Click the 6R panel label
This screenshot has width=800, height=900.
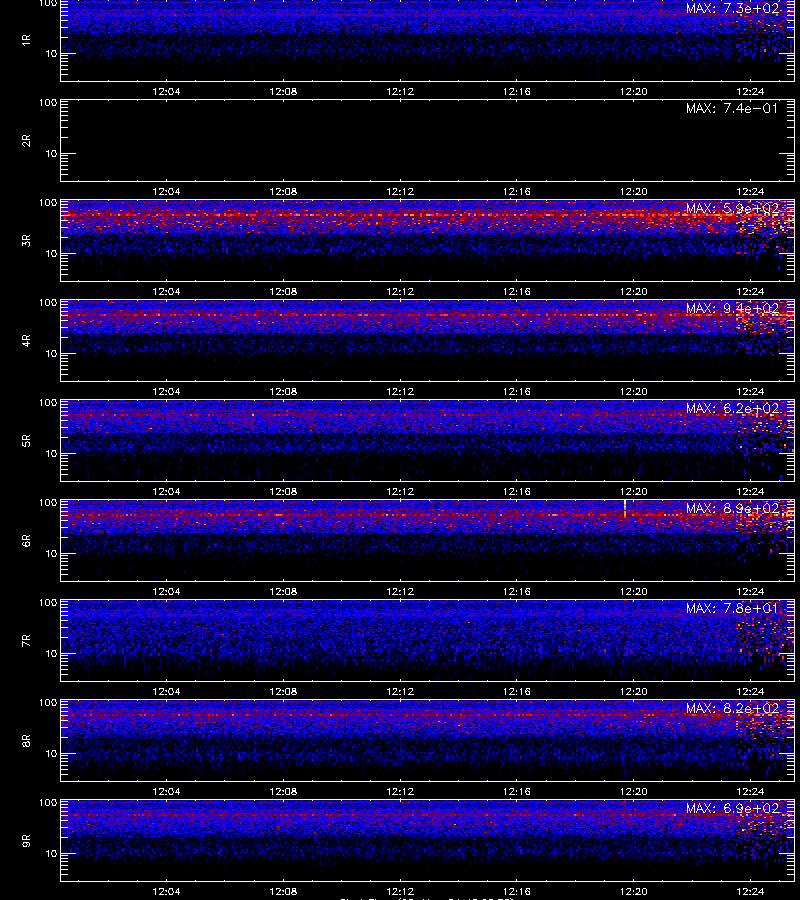tap(26, 541)
